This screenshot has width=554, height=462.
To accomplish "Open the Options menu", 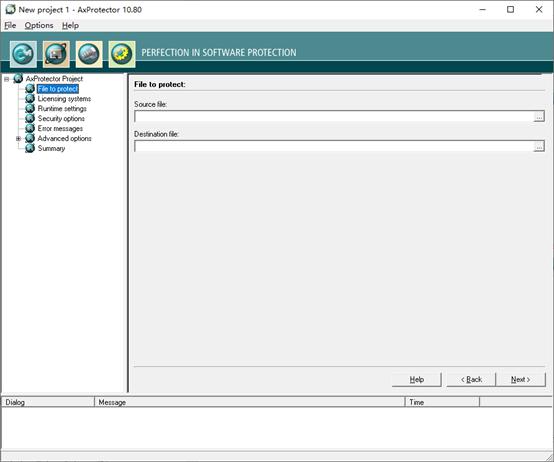I will click(x=39, y=25).
